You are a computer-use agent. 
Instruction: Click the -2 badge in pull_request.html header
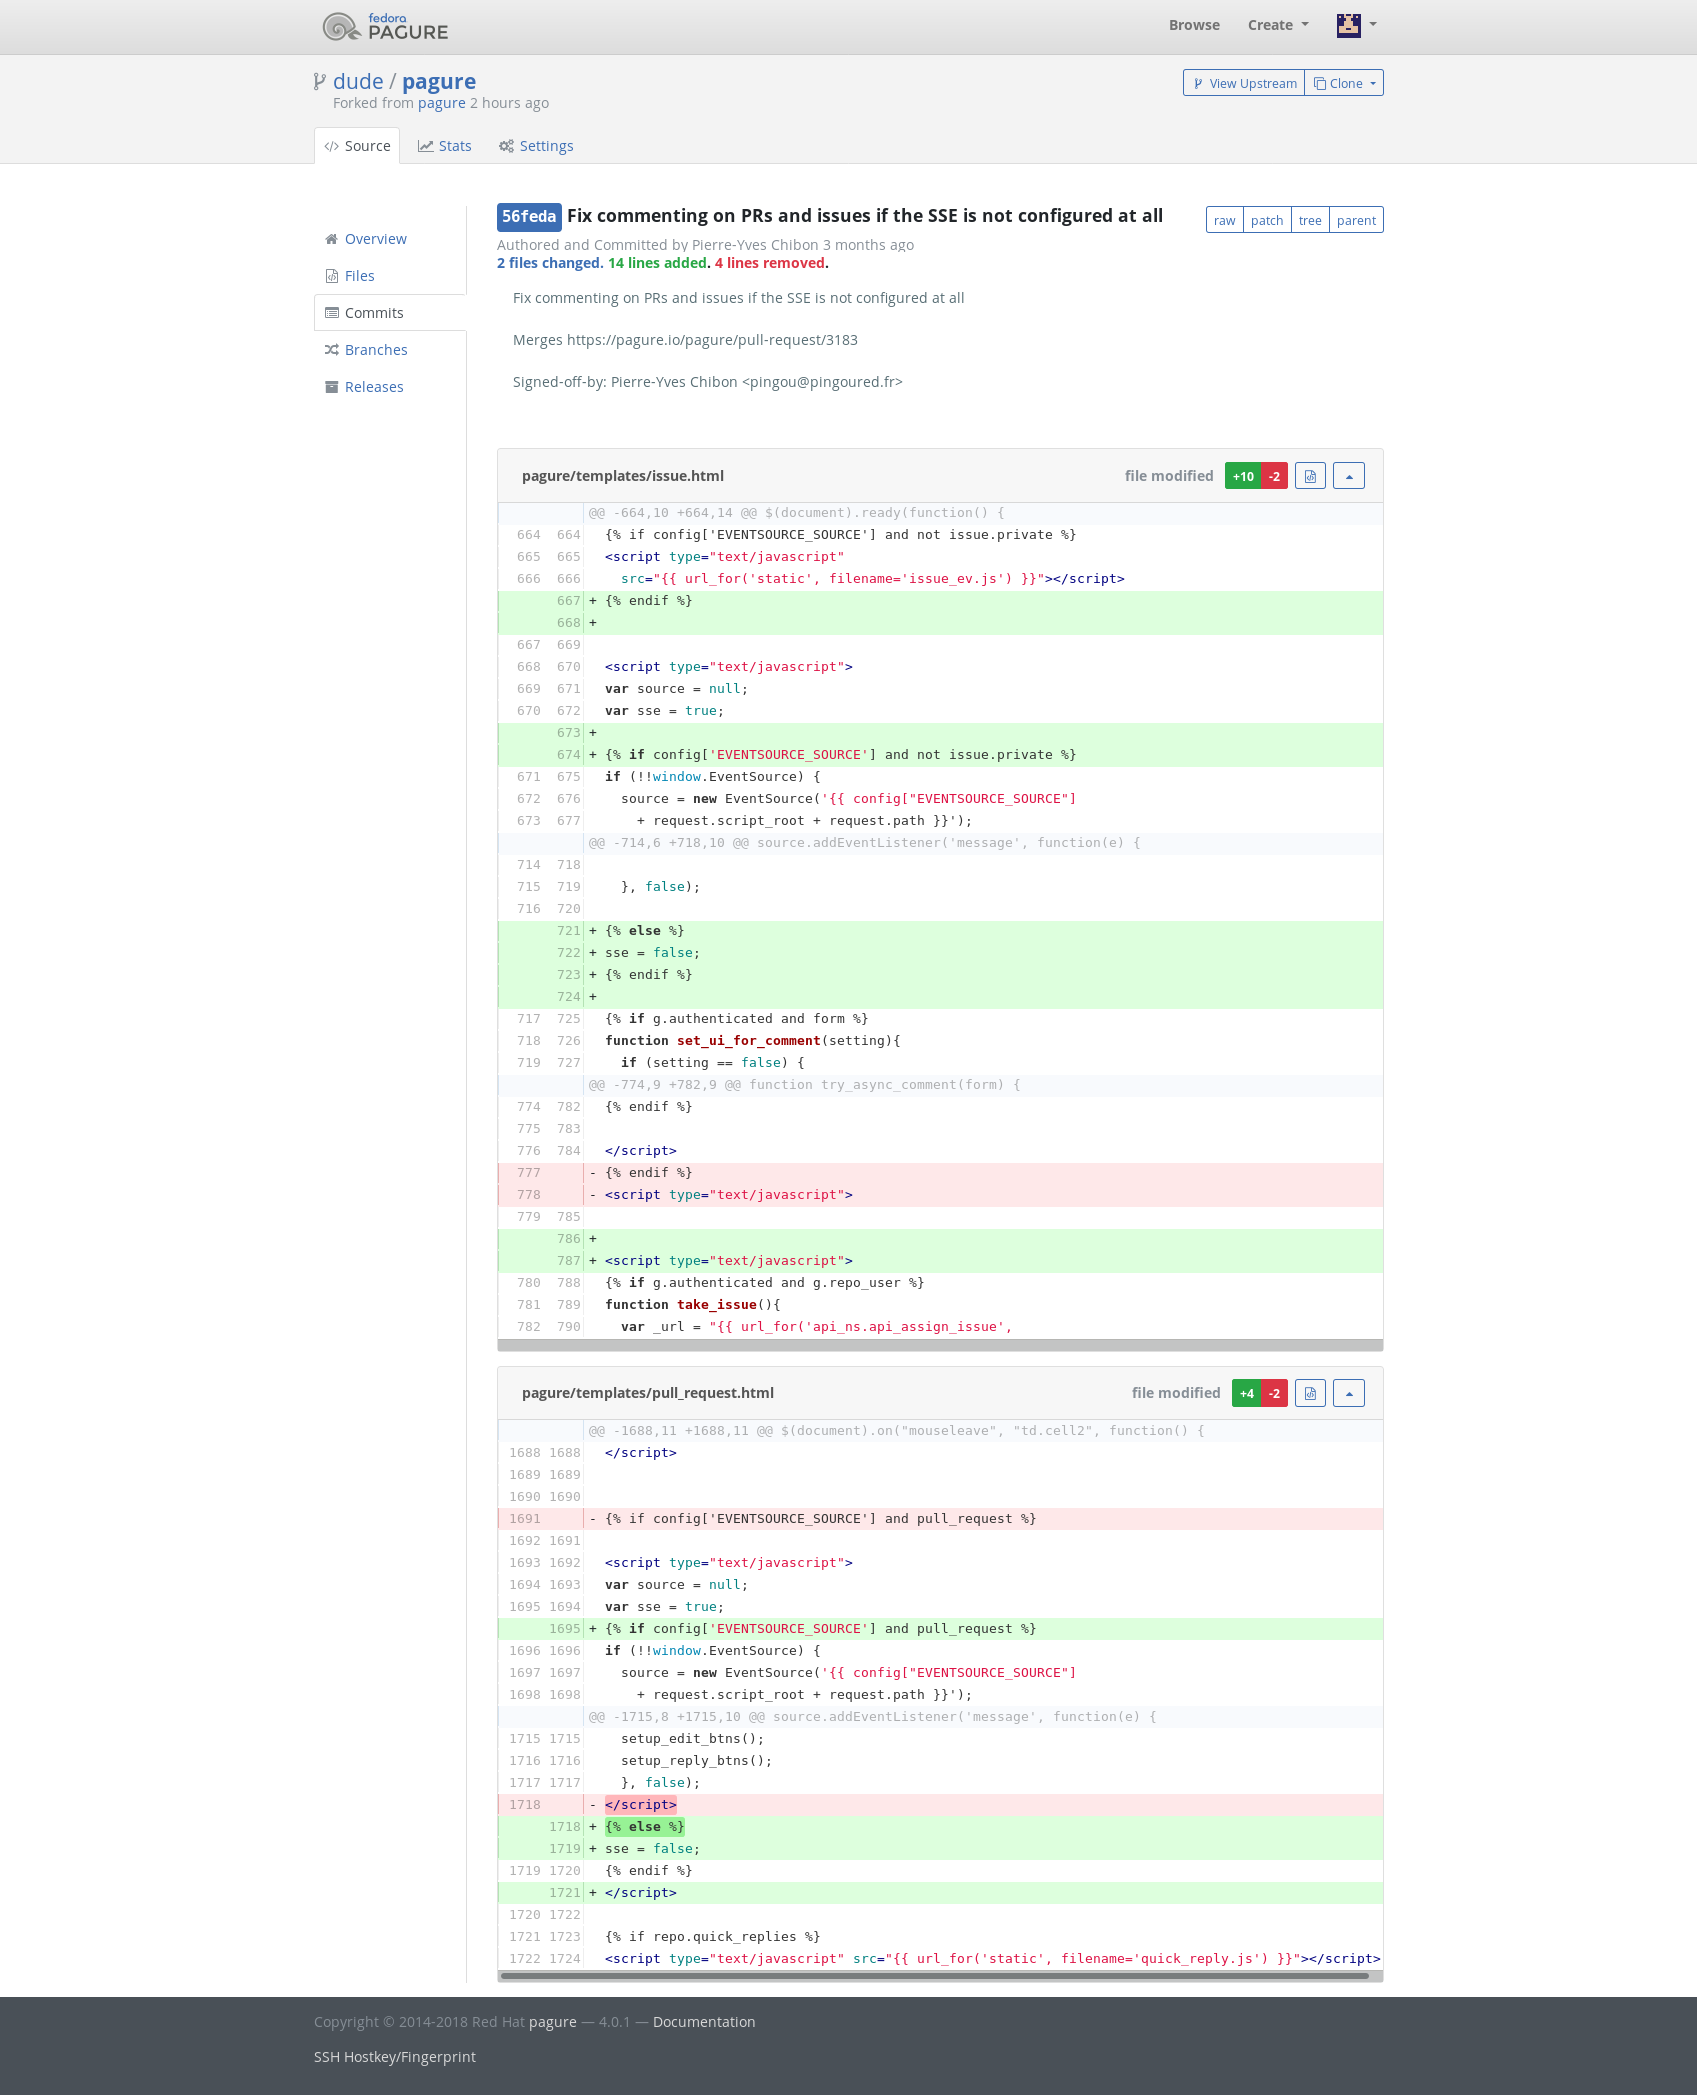tap(1275, 1393)
